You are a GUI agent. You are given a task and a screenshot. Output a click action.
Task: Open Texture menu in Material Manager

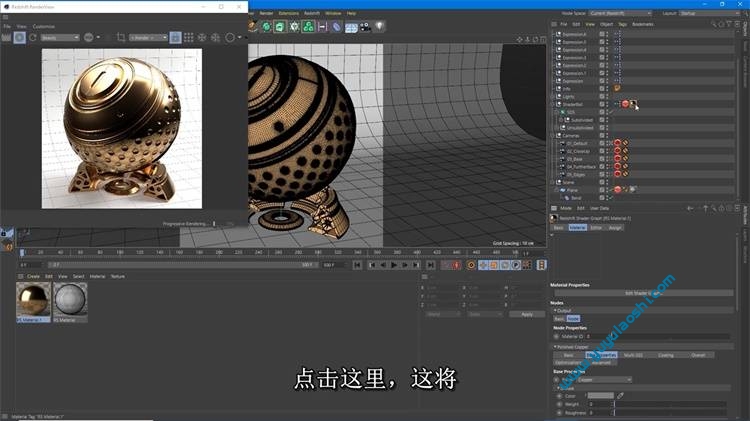click(x=118, y=277)
